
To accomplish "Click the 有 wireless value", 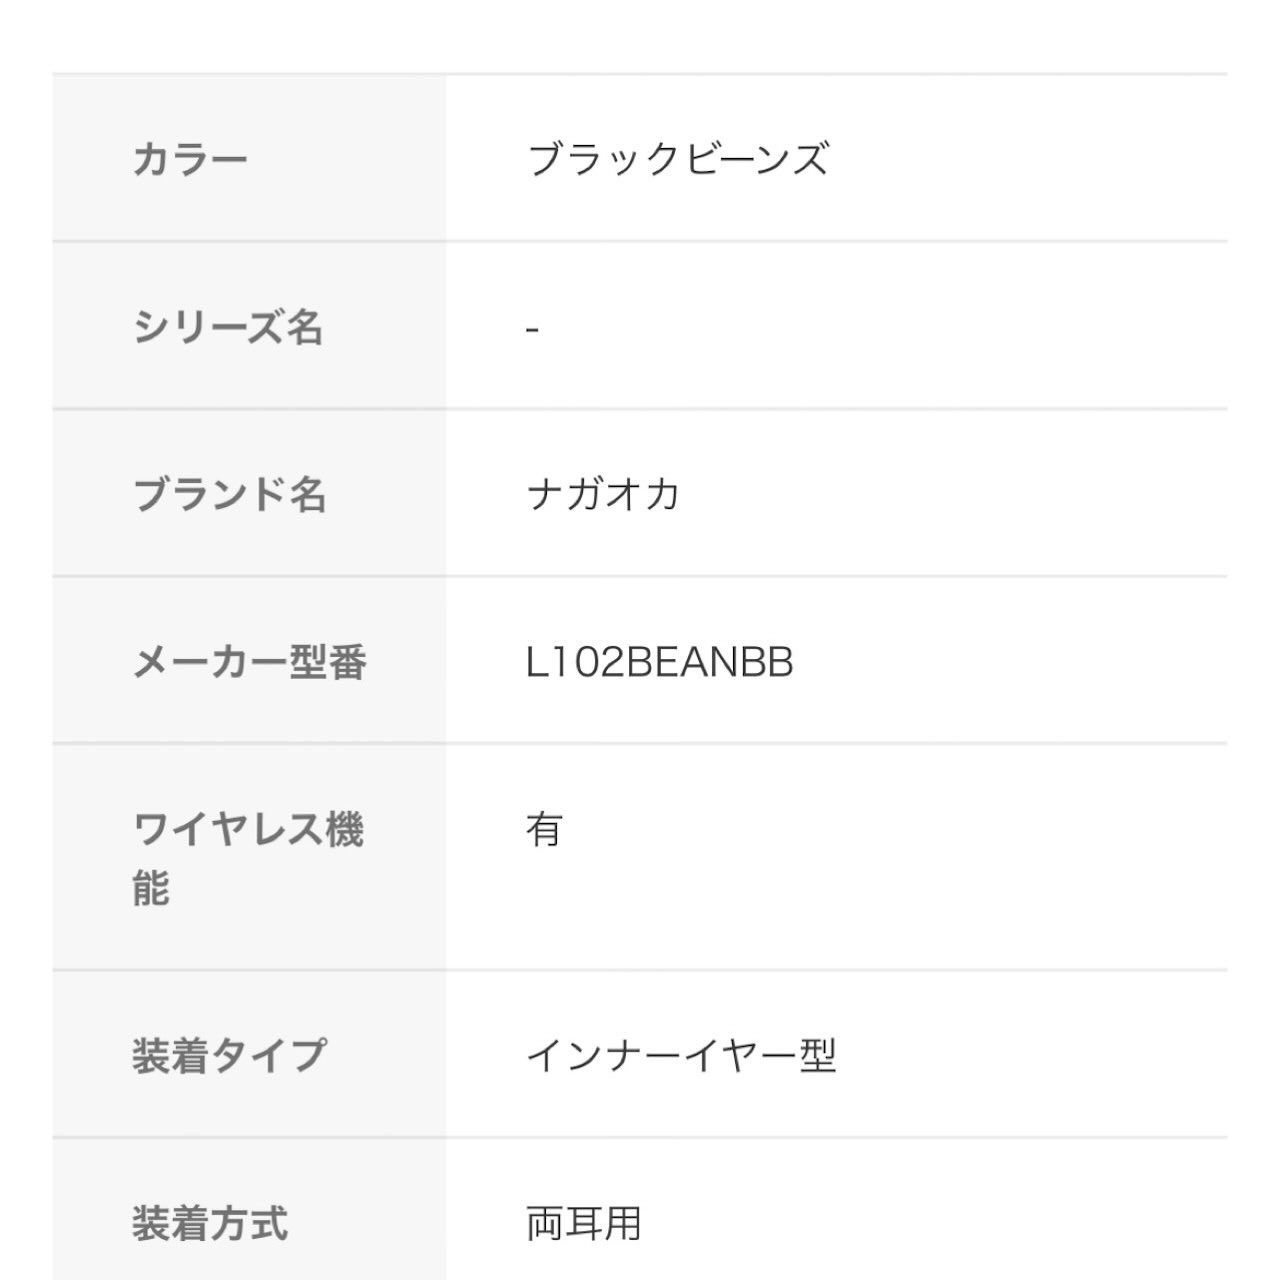I will click(545, 829).
